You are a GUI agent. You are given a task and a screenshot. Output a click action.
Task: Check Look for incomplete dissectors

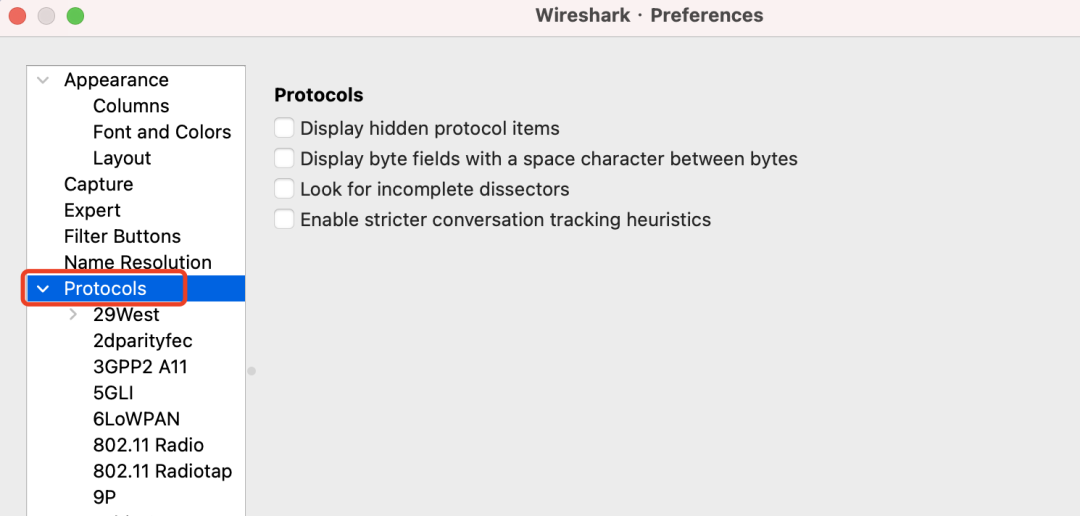[284, 189]
